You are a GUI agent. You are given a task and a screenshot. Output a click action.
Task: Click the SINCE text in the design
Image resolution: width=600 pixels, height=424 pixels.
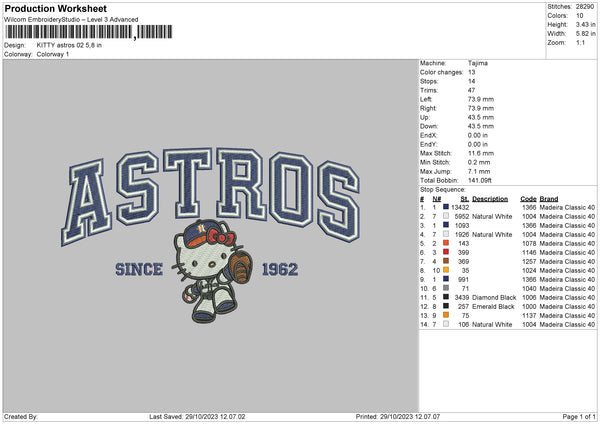pyautogui.click(x=139, y=269)
